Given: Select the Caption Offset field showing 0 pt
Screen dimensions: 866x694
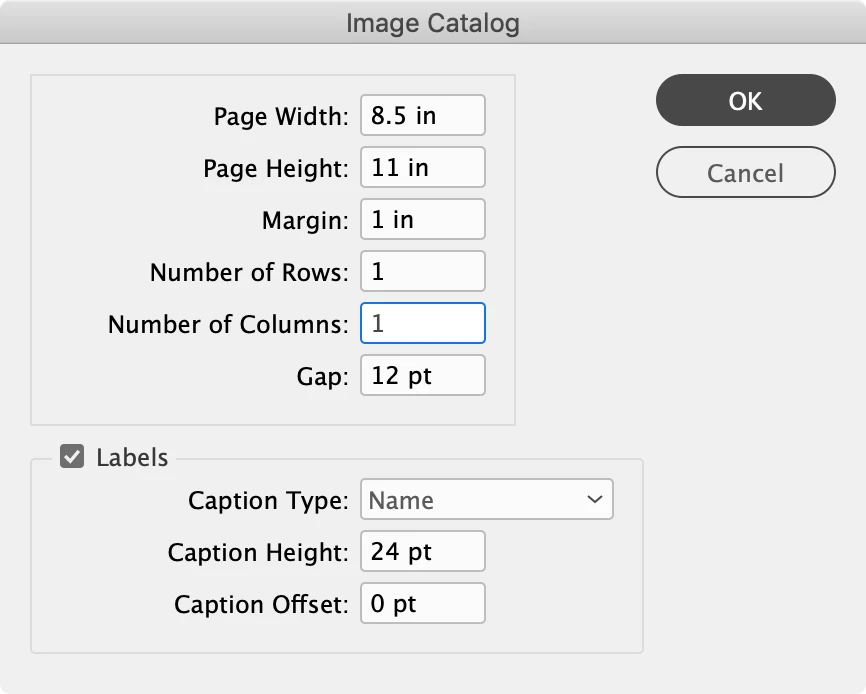Looking at the screenshot, I should [422, 604].
